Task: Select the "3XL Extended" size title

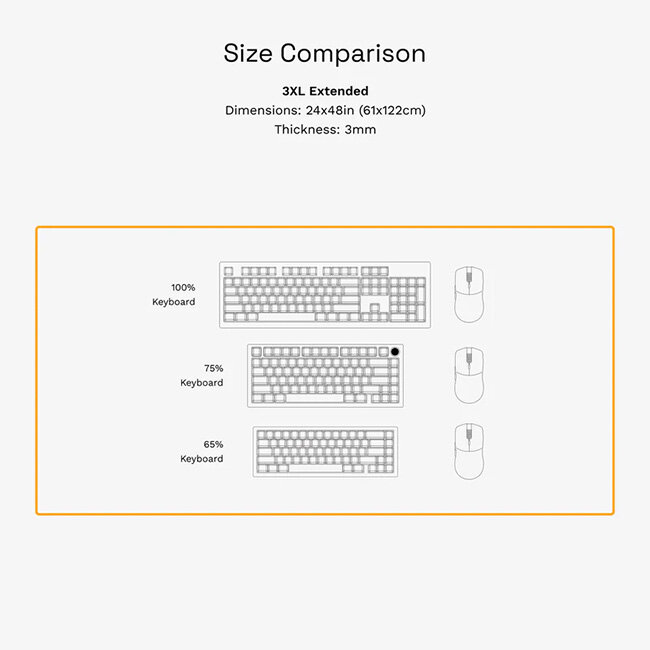Action: point(325,91)
